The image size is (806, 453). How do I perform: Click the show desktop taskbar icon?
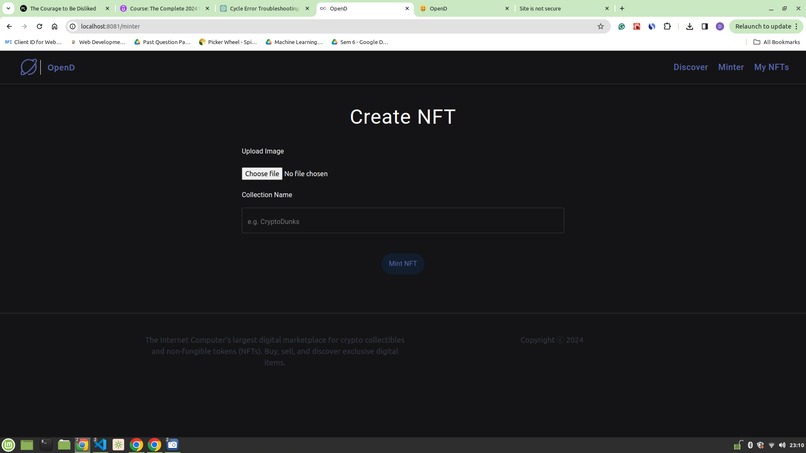pos(27,445)
